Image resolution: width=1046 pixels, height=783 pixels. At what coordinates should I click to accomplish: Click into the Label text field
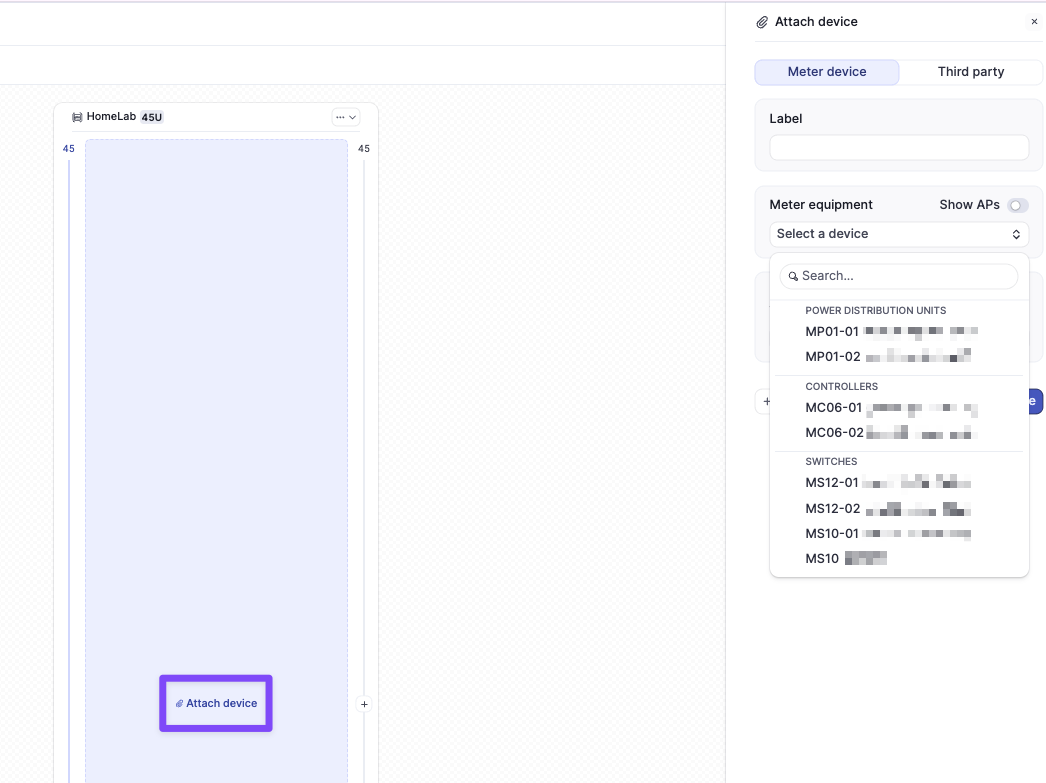coord(898,148)
